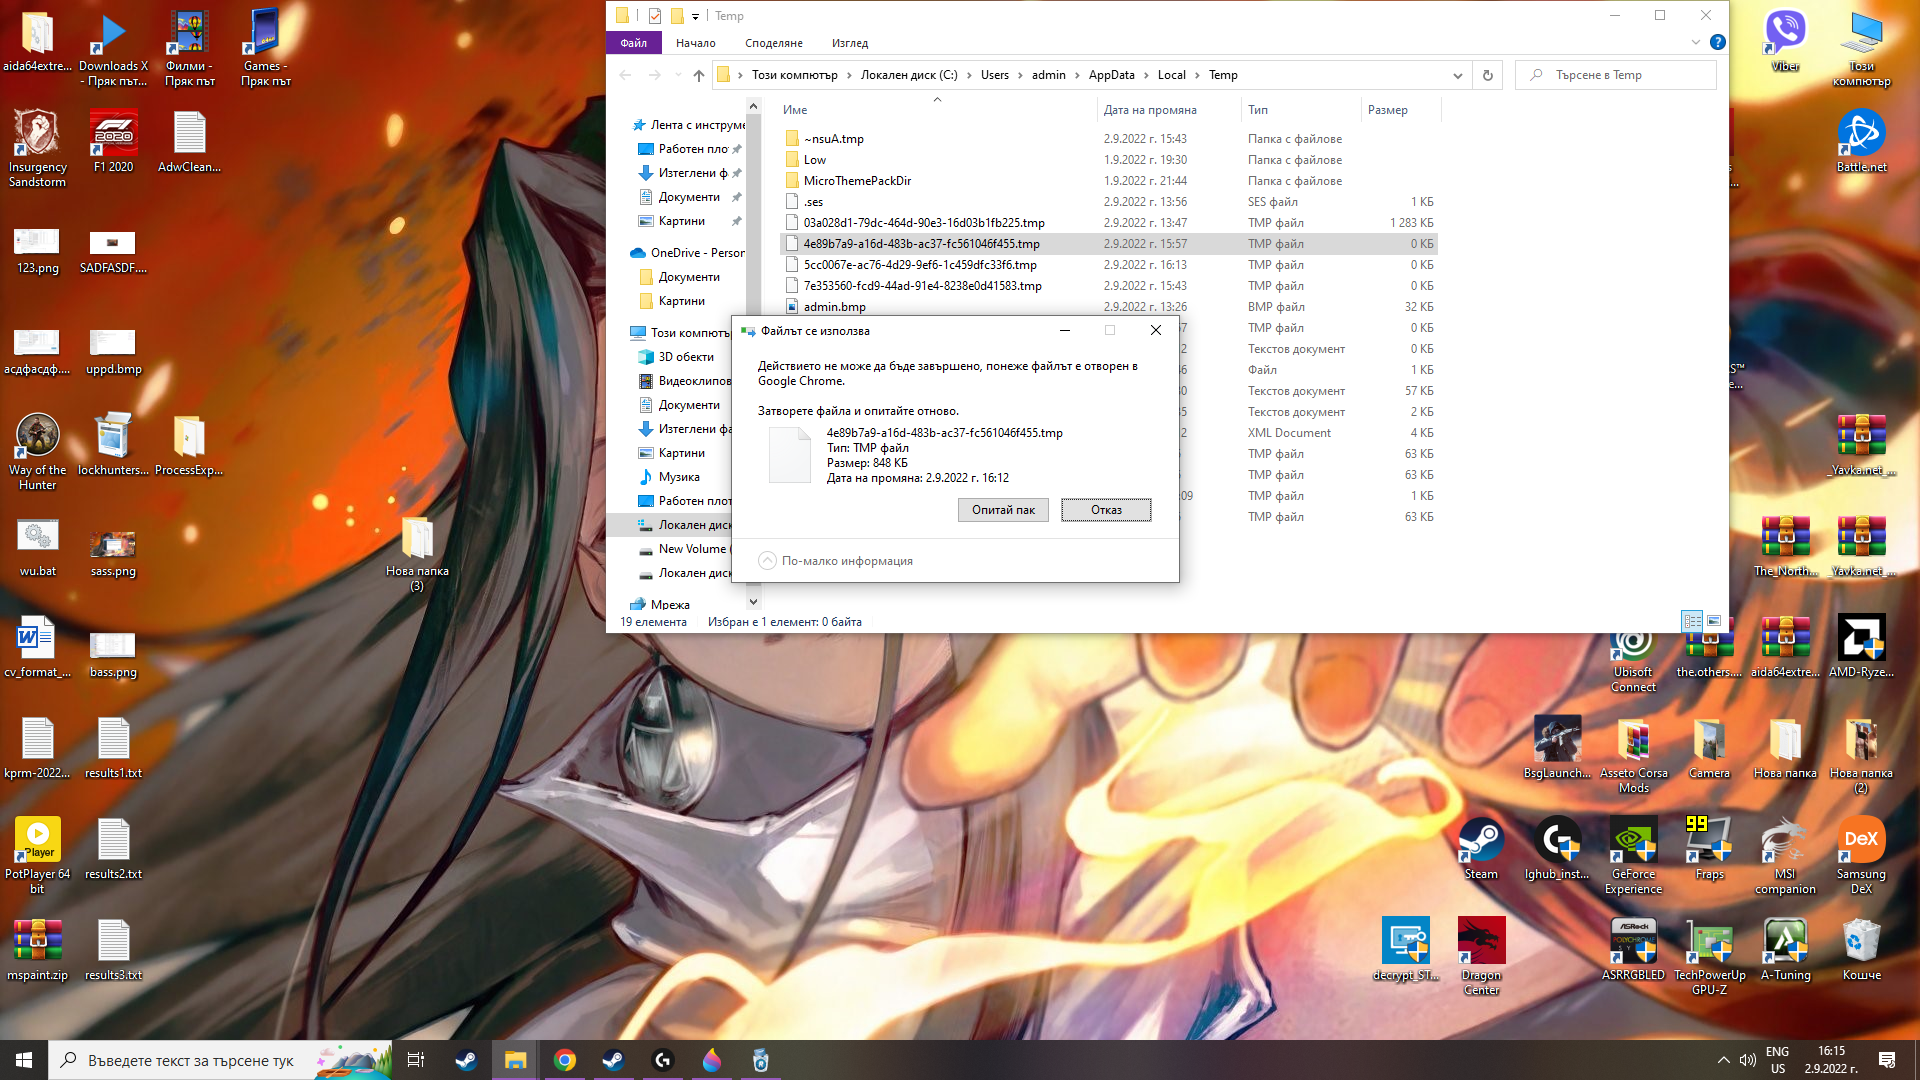Open the Steam desktop shortcut

(x=1481, y=849)
